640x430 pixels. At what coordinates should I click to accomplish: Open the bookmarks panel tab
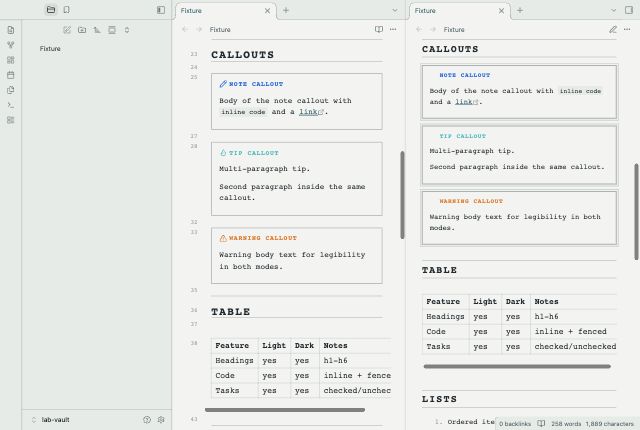click(x=67, y=10)
